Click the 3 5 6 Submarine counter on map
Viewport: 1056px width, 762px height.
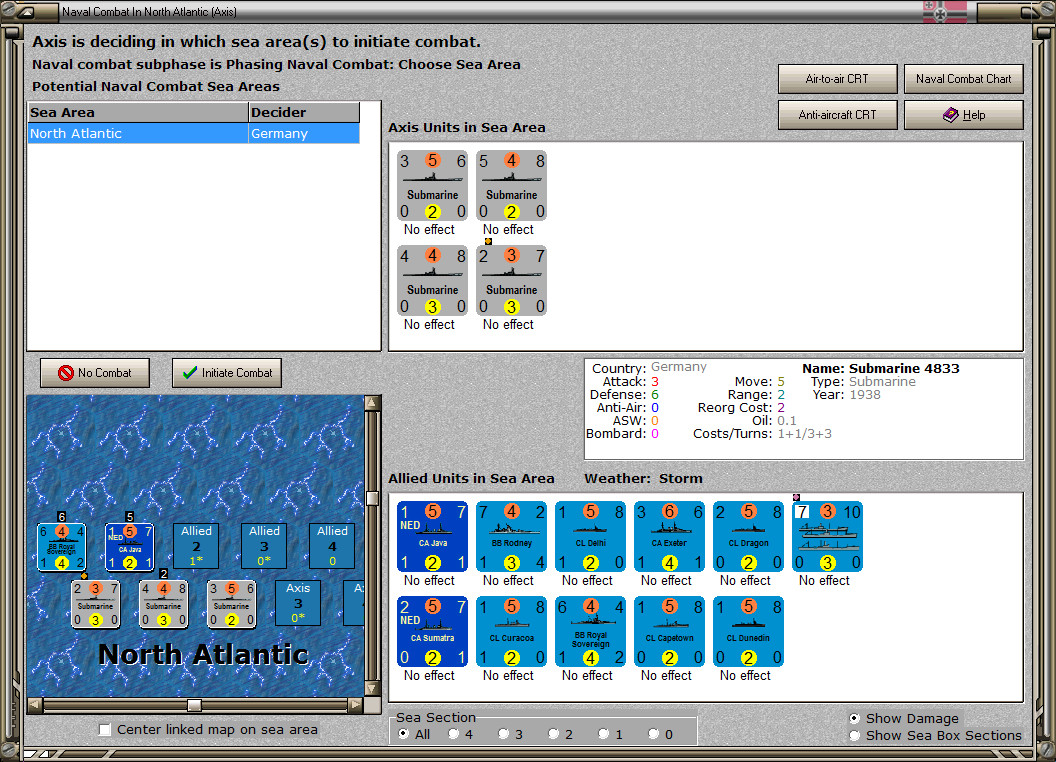click(x=232, y=604)
